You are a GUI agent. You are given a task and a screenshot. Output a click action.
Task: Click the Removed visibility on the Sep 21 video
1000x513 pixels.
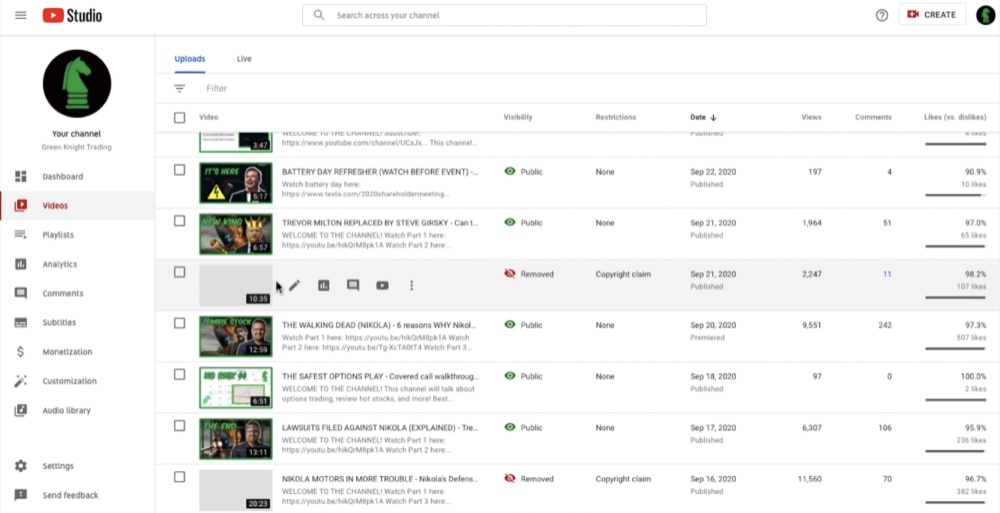pyautogui.click(x=529, y=274)
